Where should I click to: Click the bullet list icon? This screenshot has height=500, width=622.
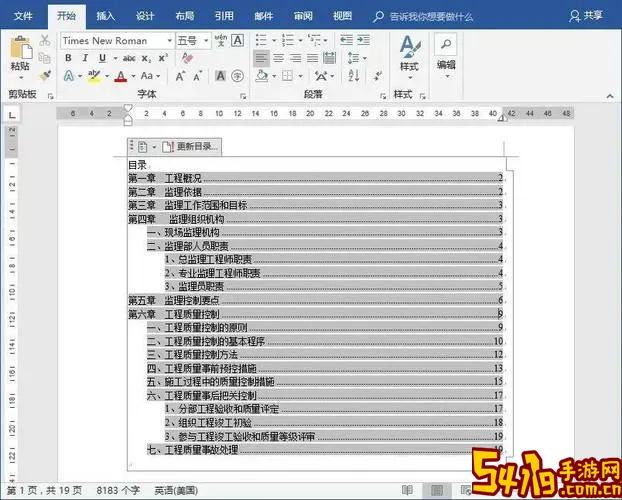click(261, 40)
